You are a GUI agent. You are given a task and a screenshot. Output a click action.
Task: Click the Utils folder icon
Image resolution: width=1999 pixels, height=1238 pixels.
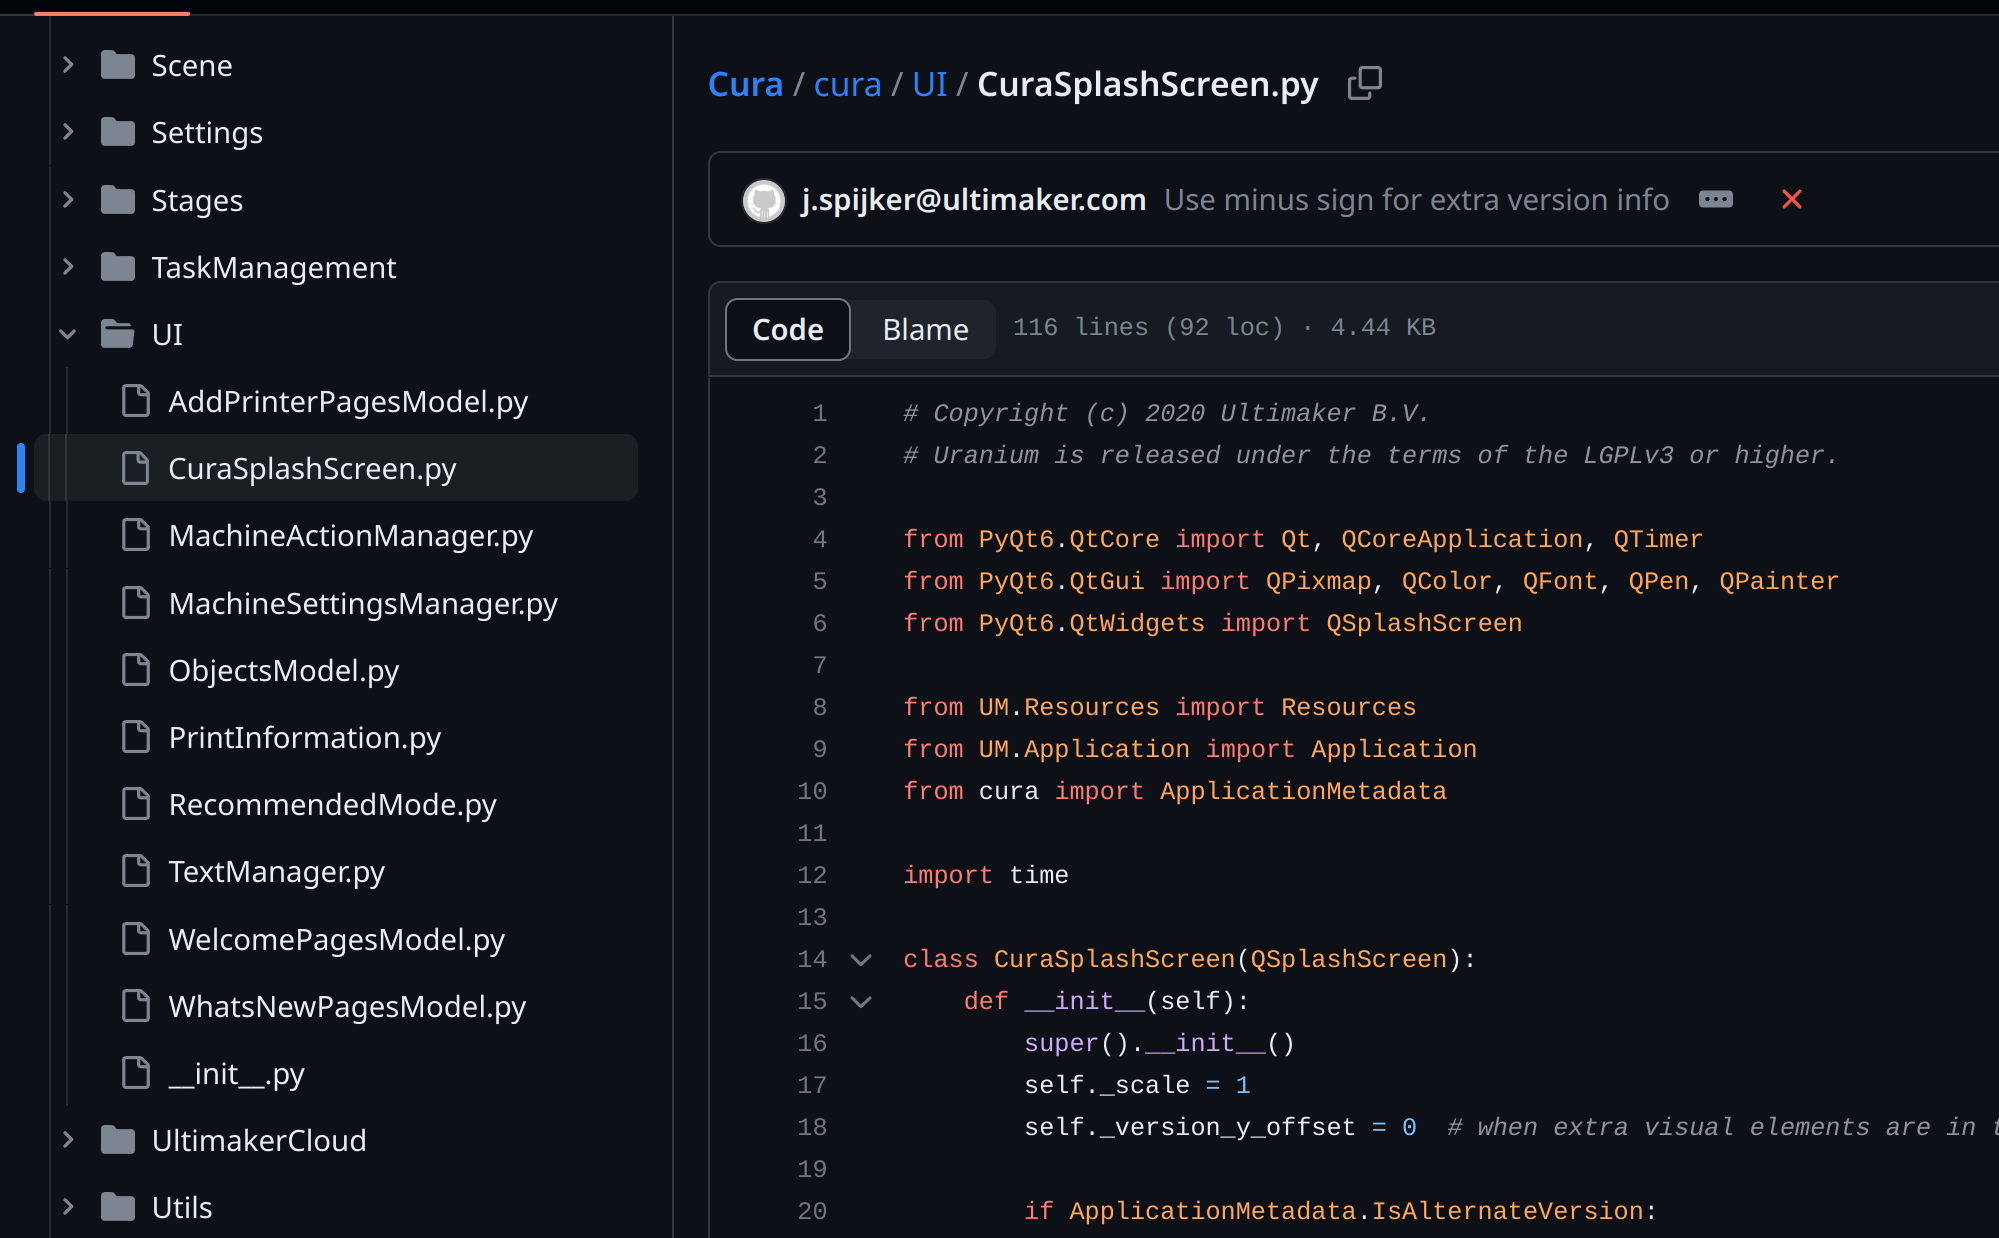click(x=118, y=1207)
